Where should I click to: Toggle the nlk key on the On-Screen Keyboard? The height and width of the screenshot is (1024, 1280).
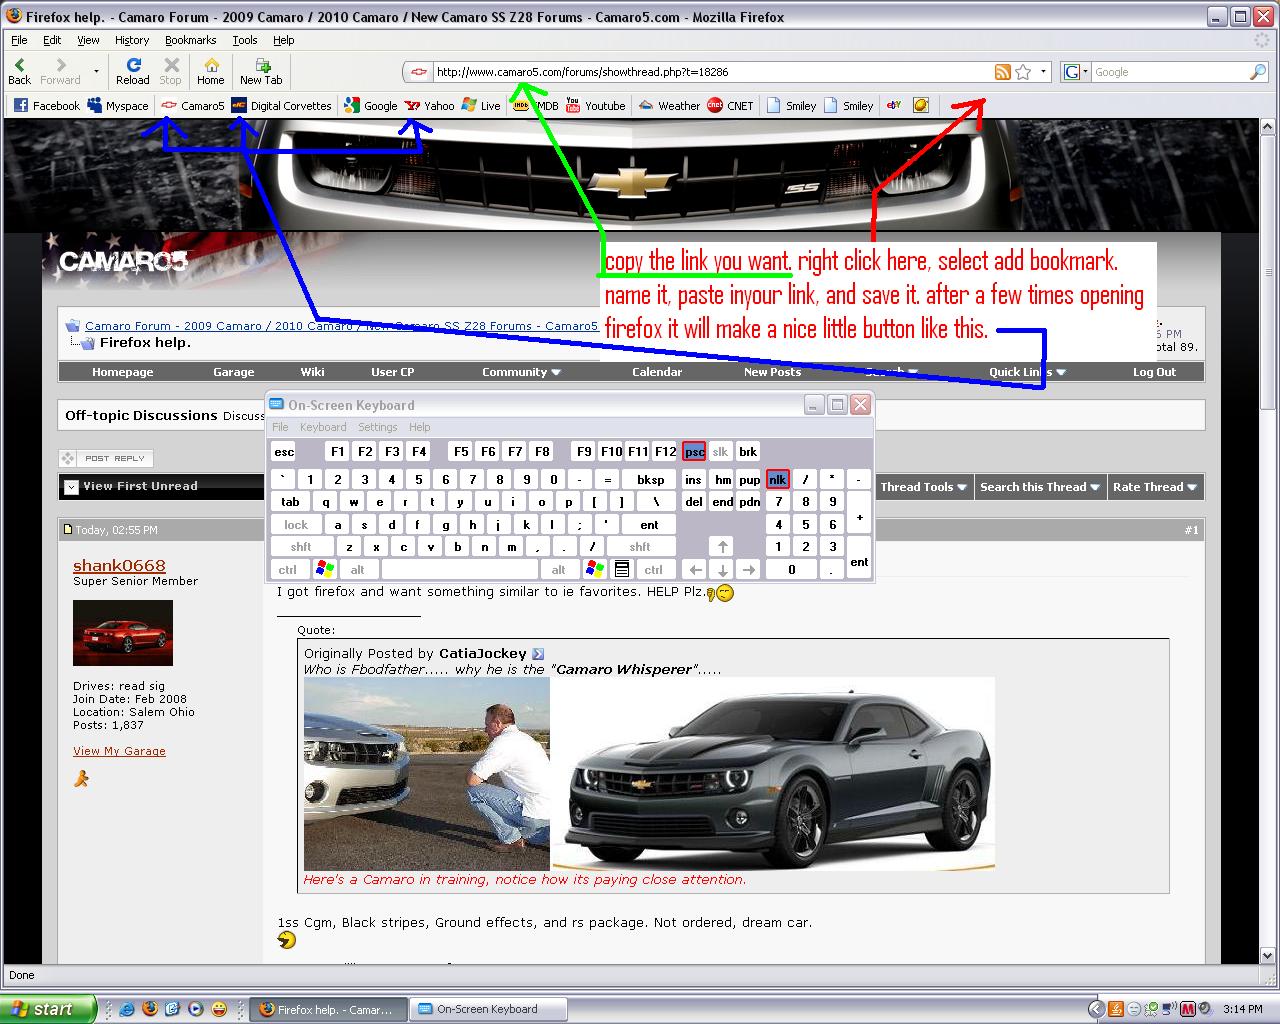coord(777,478)
